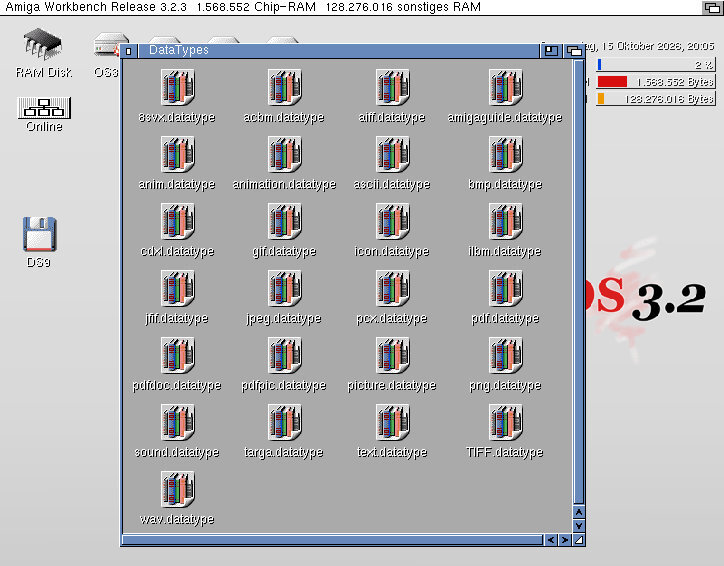Click the Workbench screen depth gadget
Image resolution: width=724 pixels, height=566 pixels.
point(712,7)
